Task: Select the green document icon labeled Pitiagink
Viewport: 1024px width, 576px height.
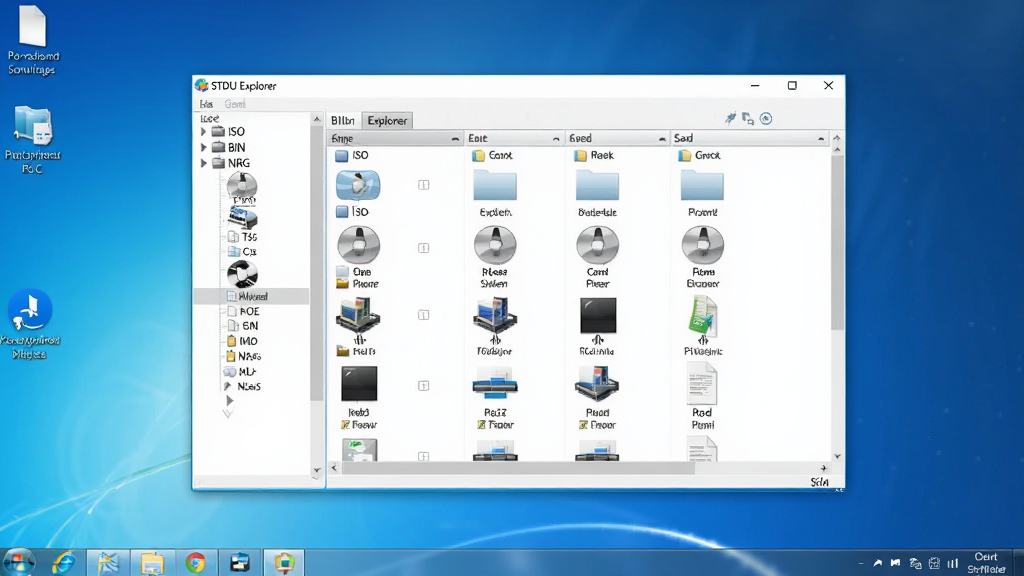Action: tap(702, 316)
